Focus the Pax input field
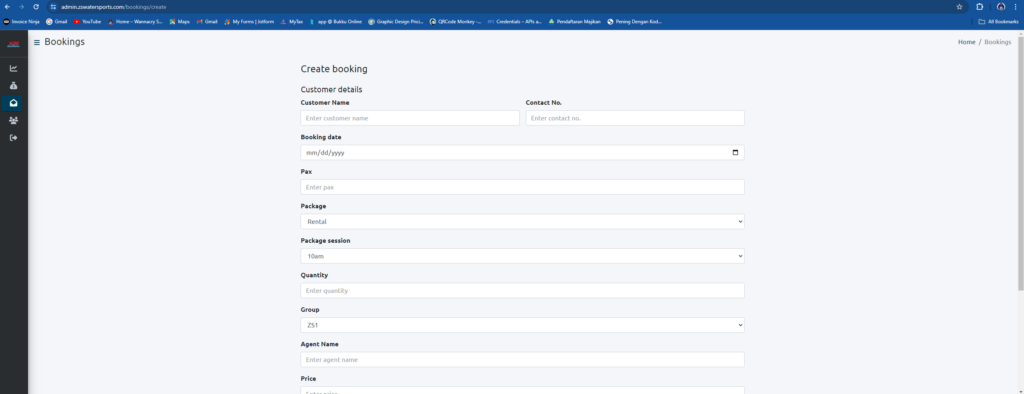 [x=522, y=187]
